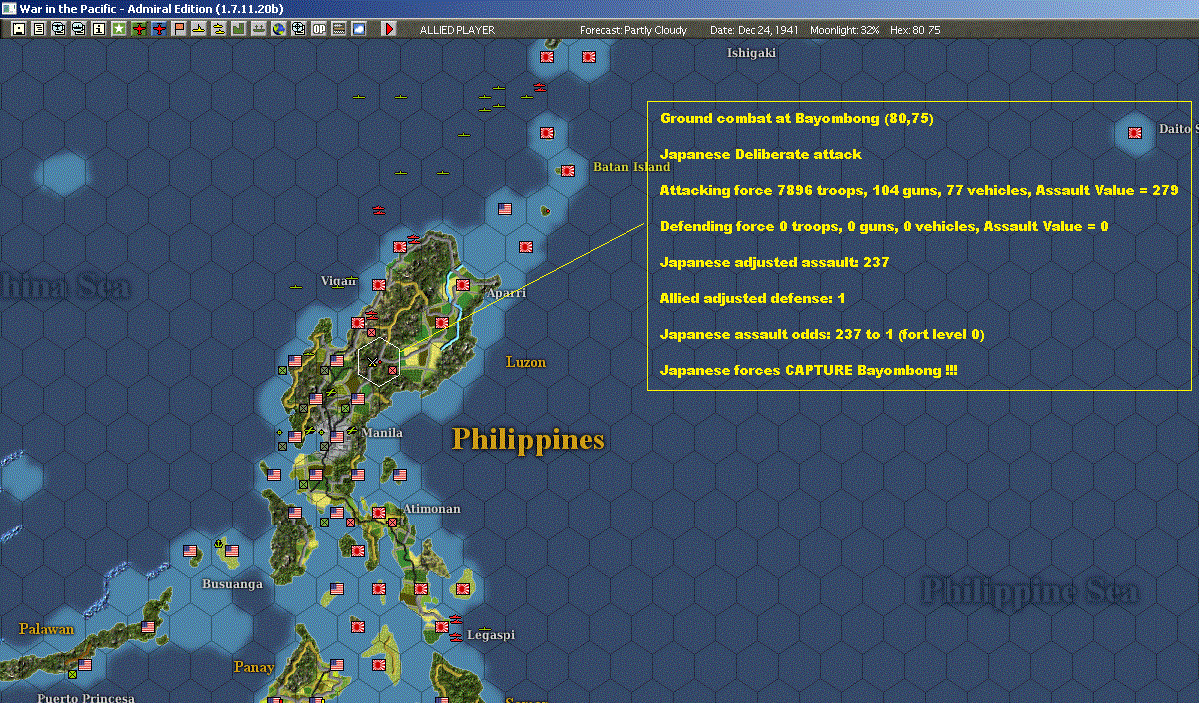Click the two yellow ships icon
The width and height of the screenshot is (1199, 703).
pos(218,28)
